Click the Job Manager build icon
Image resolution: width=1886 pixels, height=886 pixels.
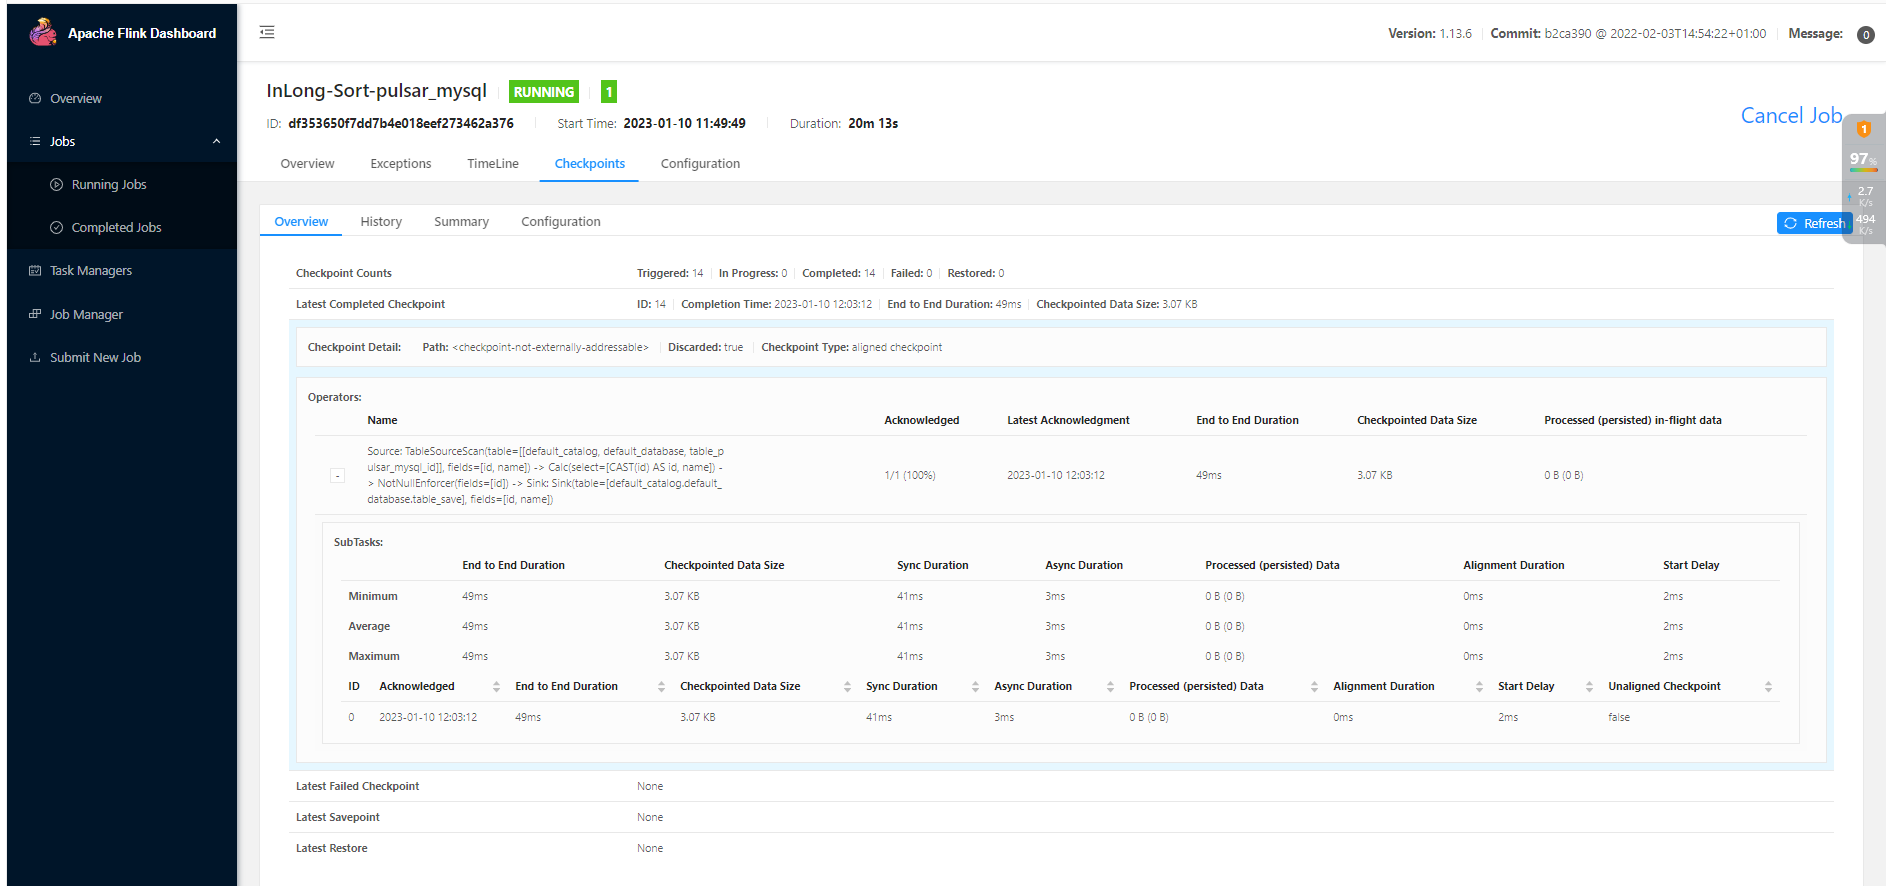click(x=35, y=314)
